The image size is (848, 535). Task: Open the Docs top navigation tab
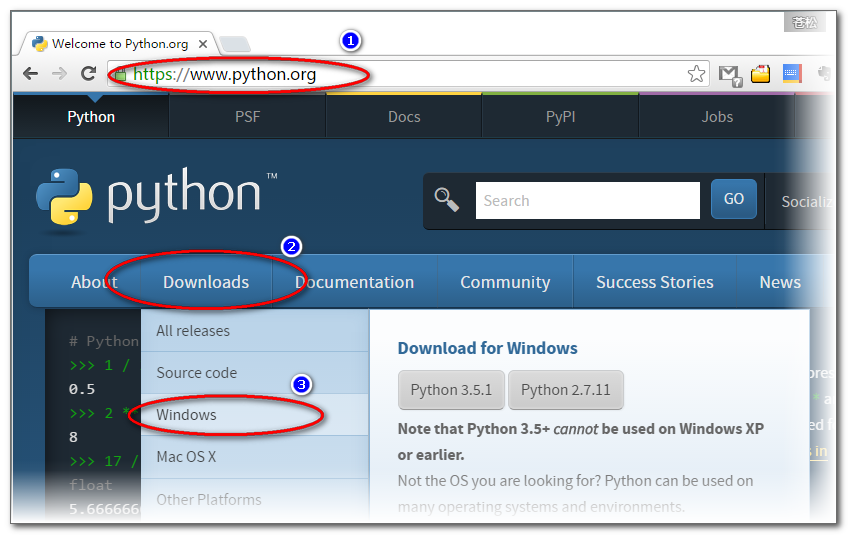coord(404,117)
